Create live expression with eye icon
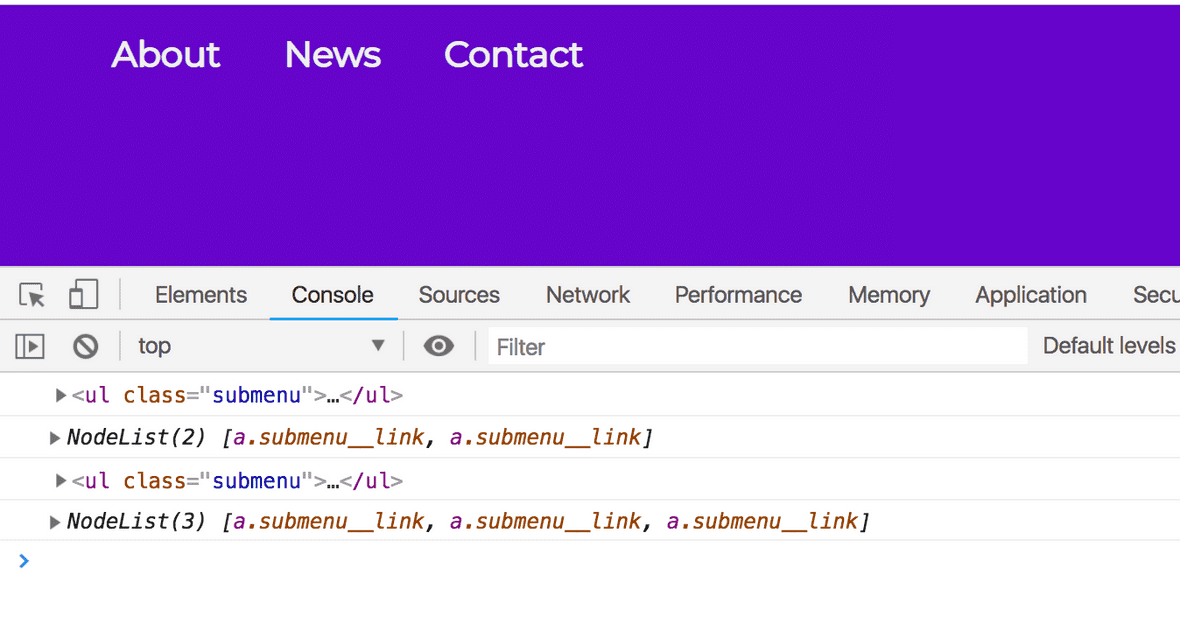 click(x=439, y=346)
